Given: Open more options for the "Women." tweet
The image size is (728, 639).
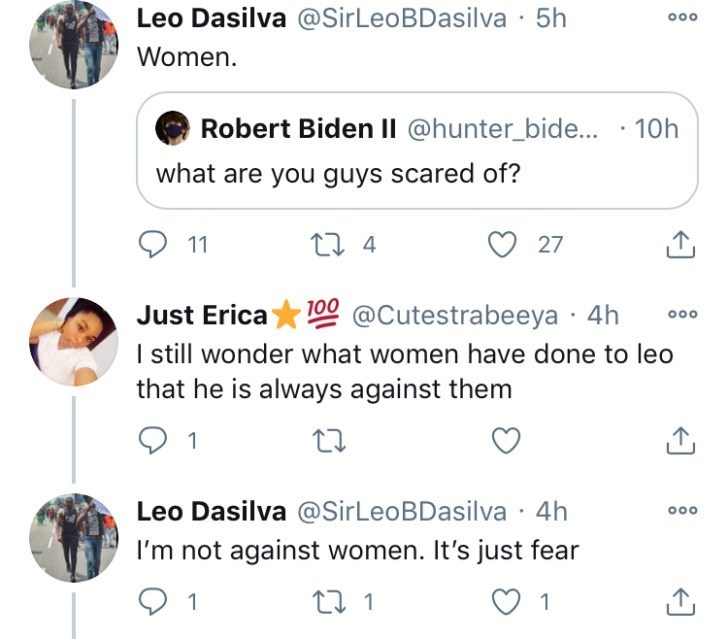Looking at the screenshot, I should point(681,19).
